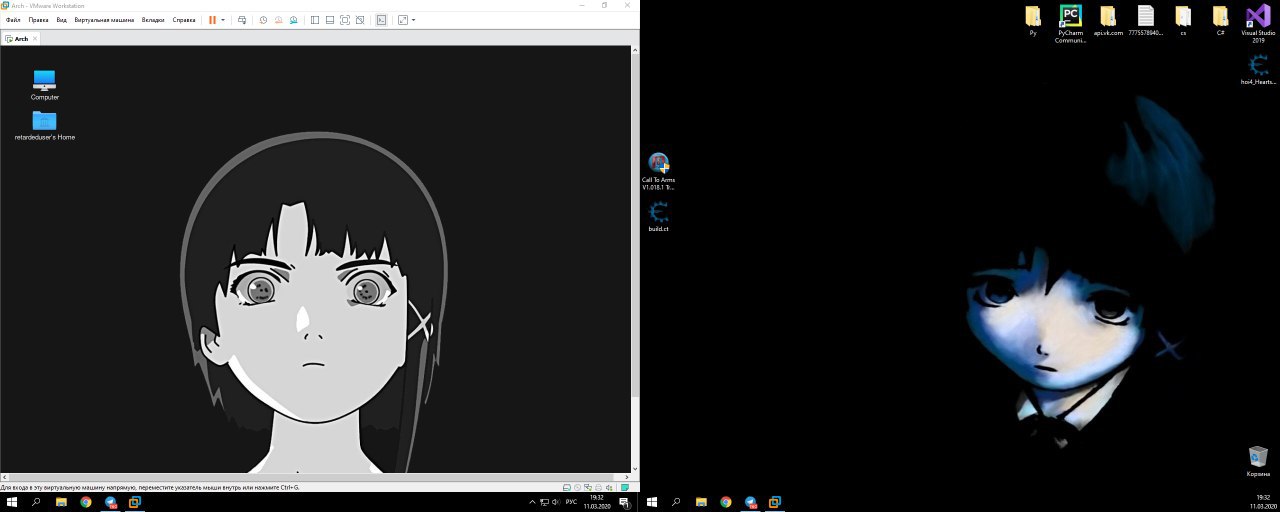Toggle the thumbnail bar view icon

(330, 20)
